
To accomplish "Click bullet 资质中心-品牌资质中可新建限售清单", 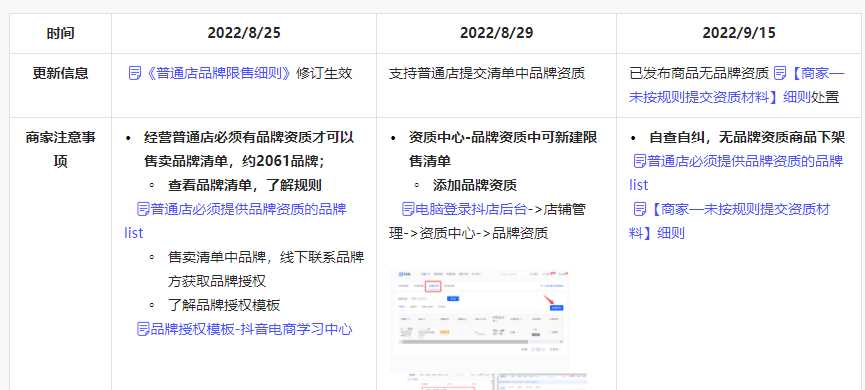I will (503, 149).
